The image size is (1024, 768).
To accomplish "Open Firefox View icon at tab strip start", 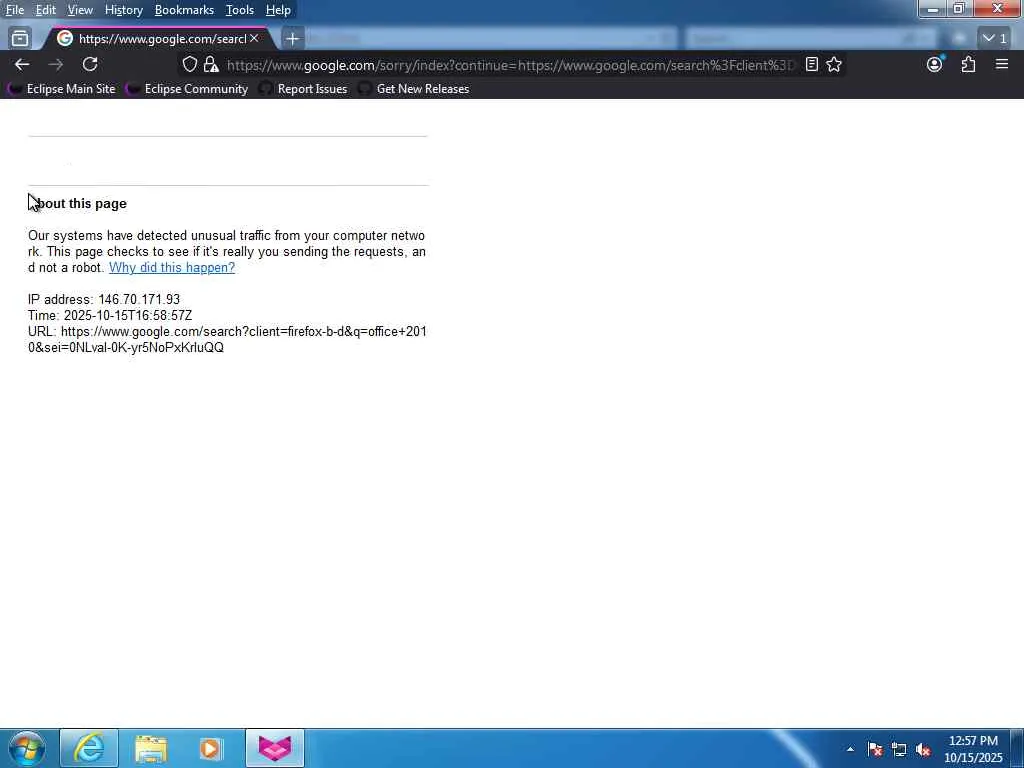I will [x=20, y=39].
